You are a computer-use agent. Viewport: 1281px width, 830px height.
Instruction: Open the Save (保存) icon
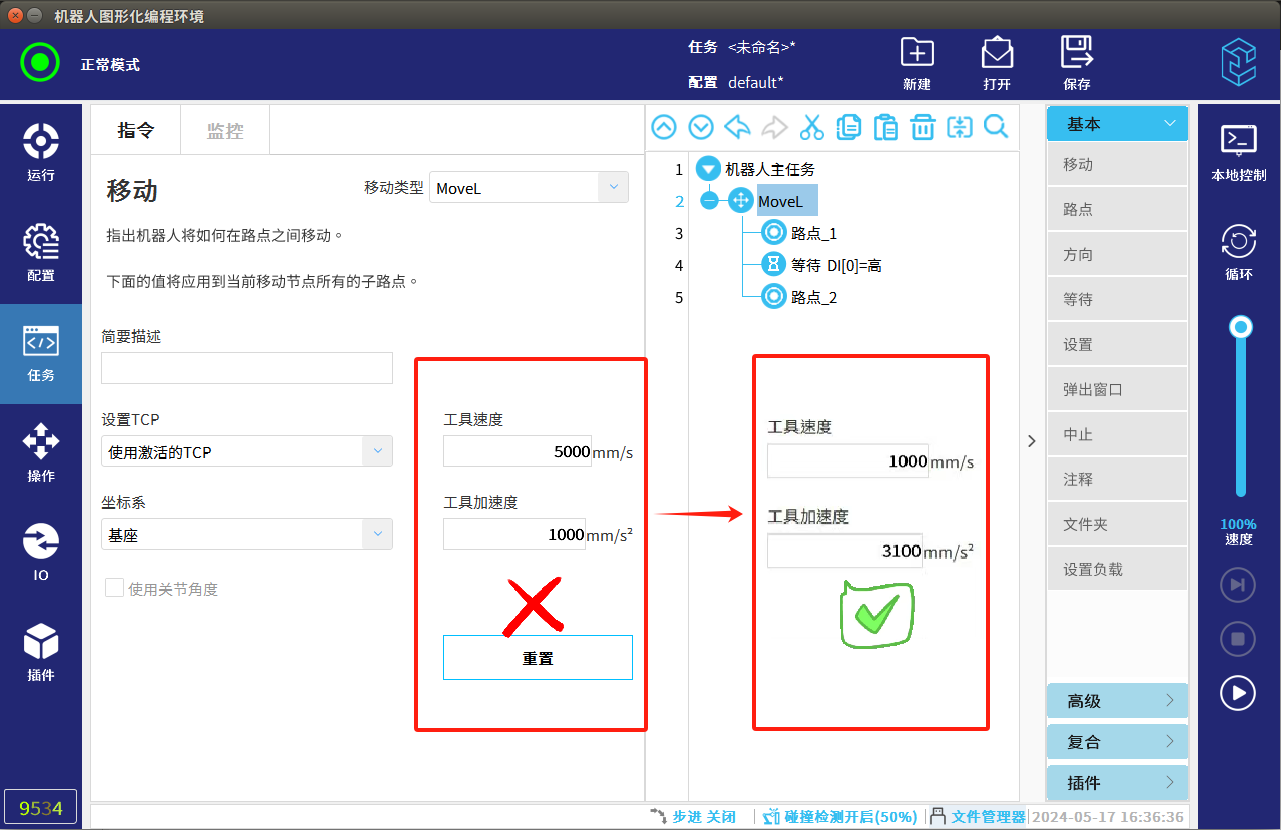[1077, 63]
